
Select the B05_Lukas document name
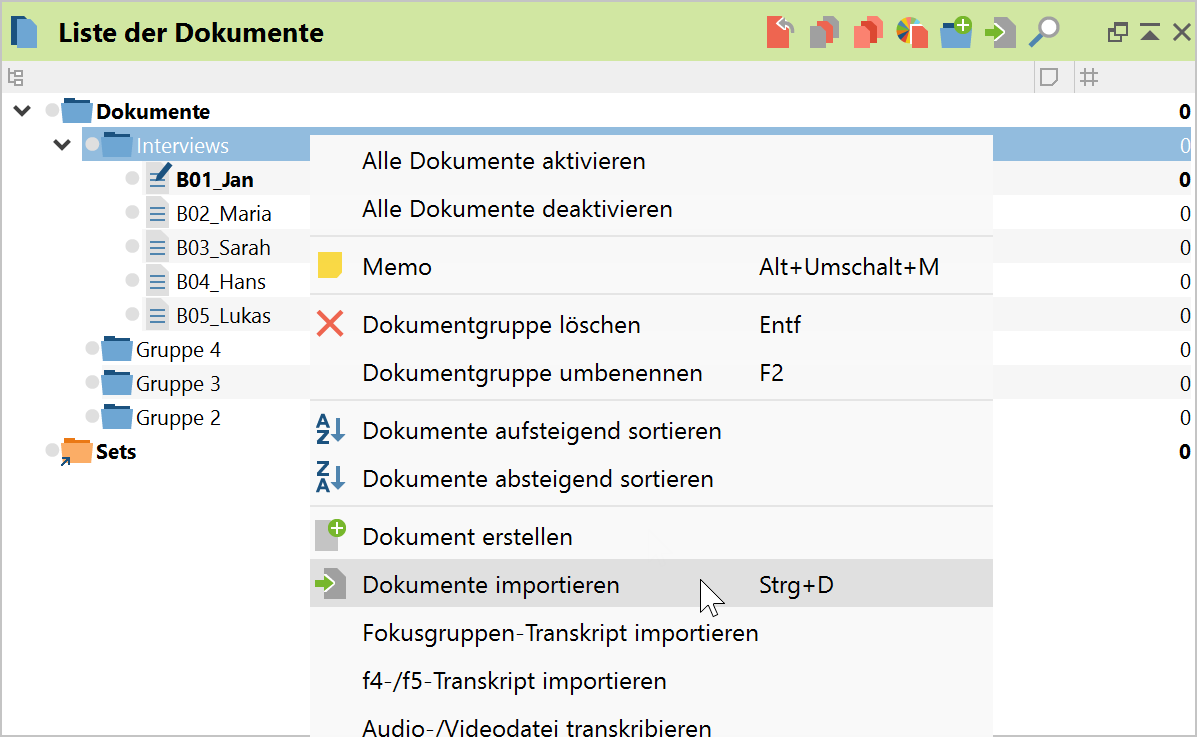pyautogui.click(x=223, y=316)
